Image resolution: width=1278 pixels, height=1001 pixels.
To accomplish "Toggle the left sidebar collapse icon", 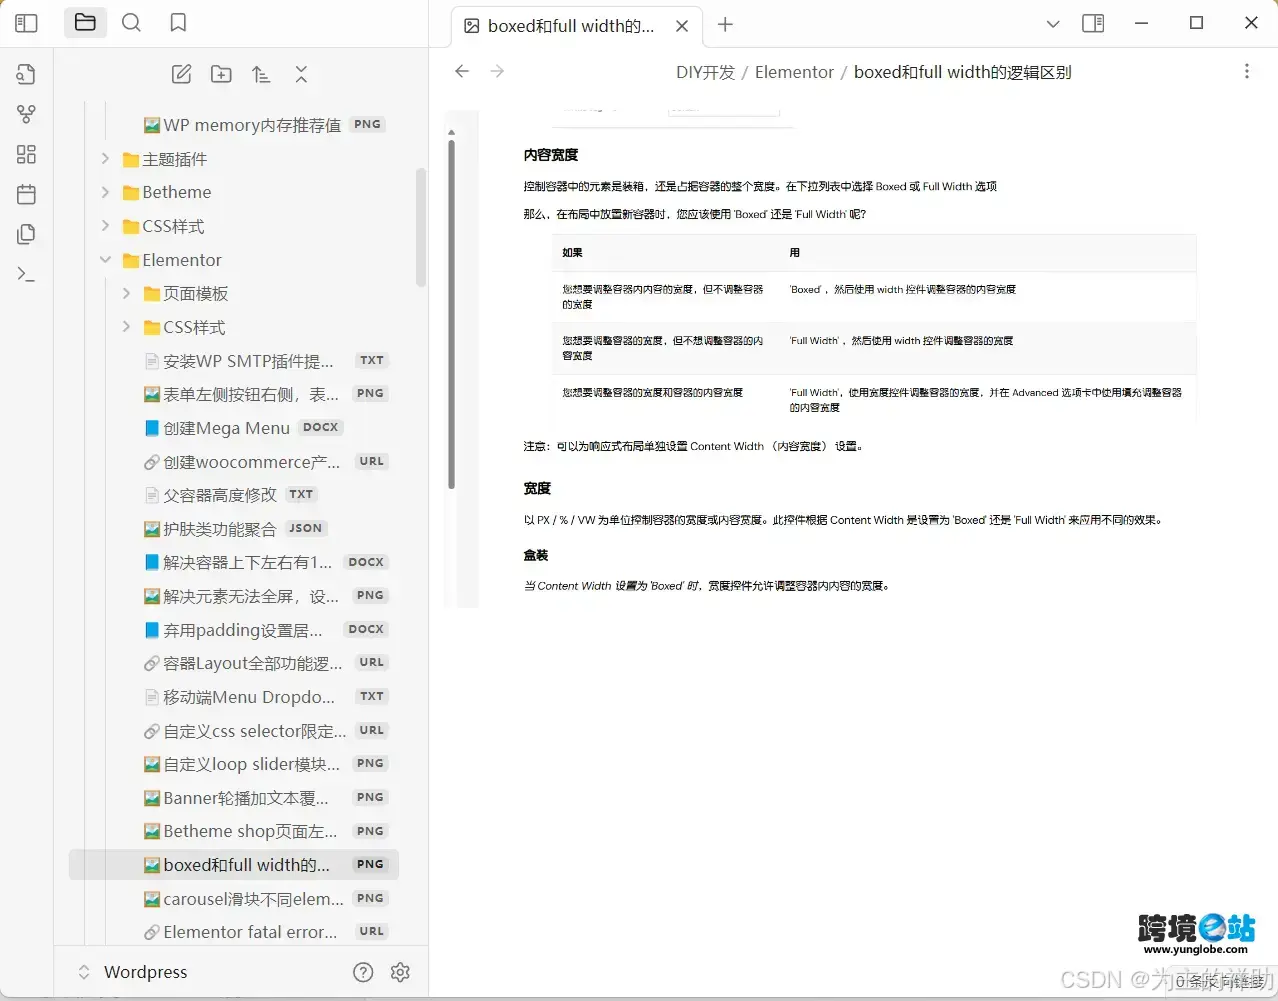I will [27, 23].
